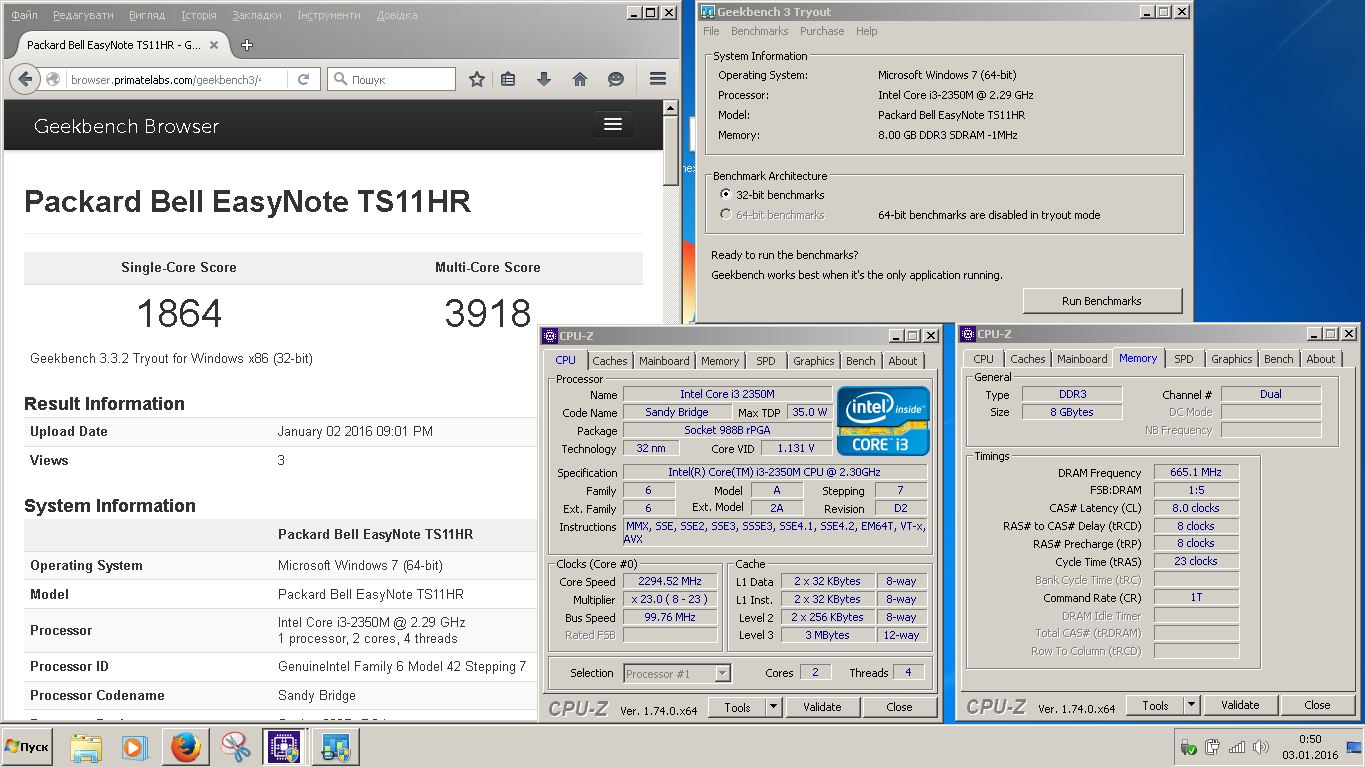Image resolution: width=1365 pixels, height=767 pixels.
Task: Switch to Mainboard tab in left CPU-Z window
Action: [664, 361]
